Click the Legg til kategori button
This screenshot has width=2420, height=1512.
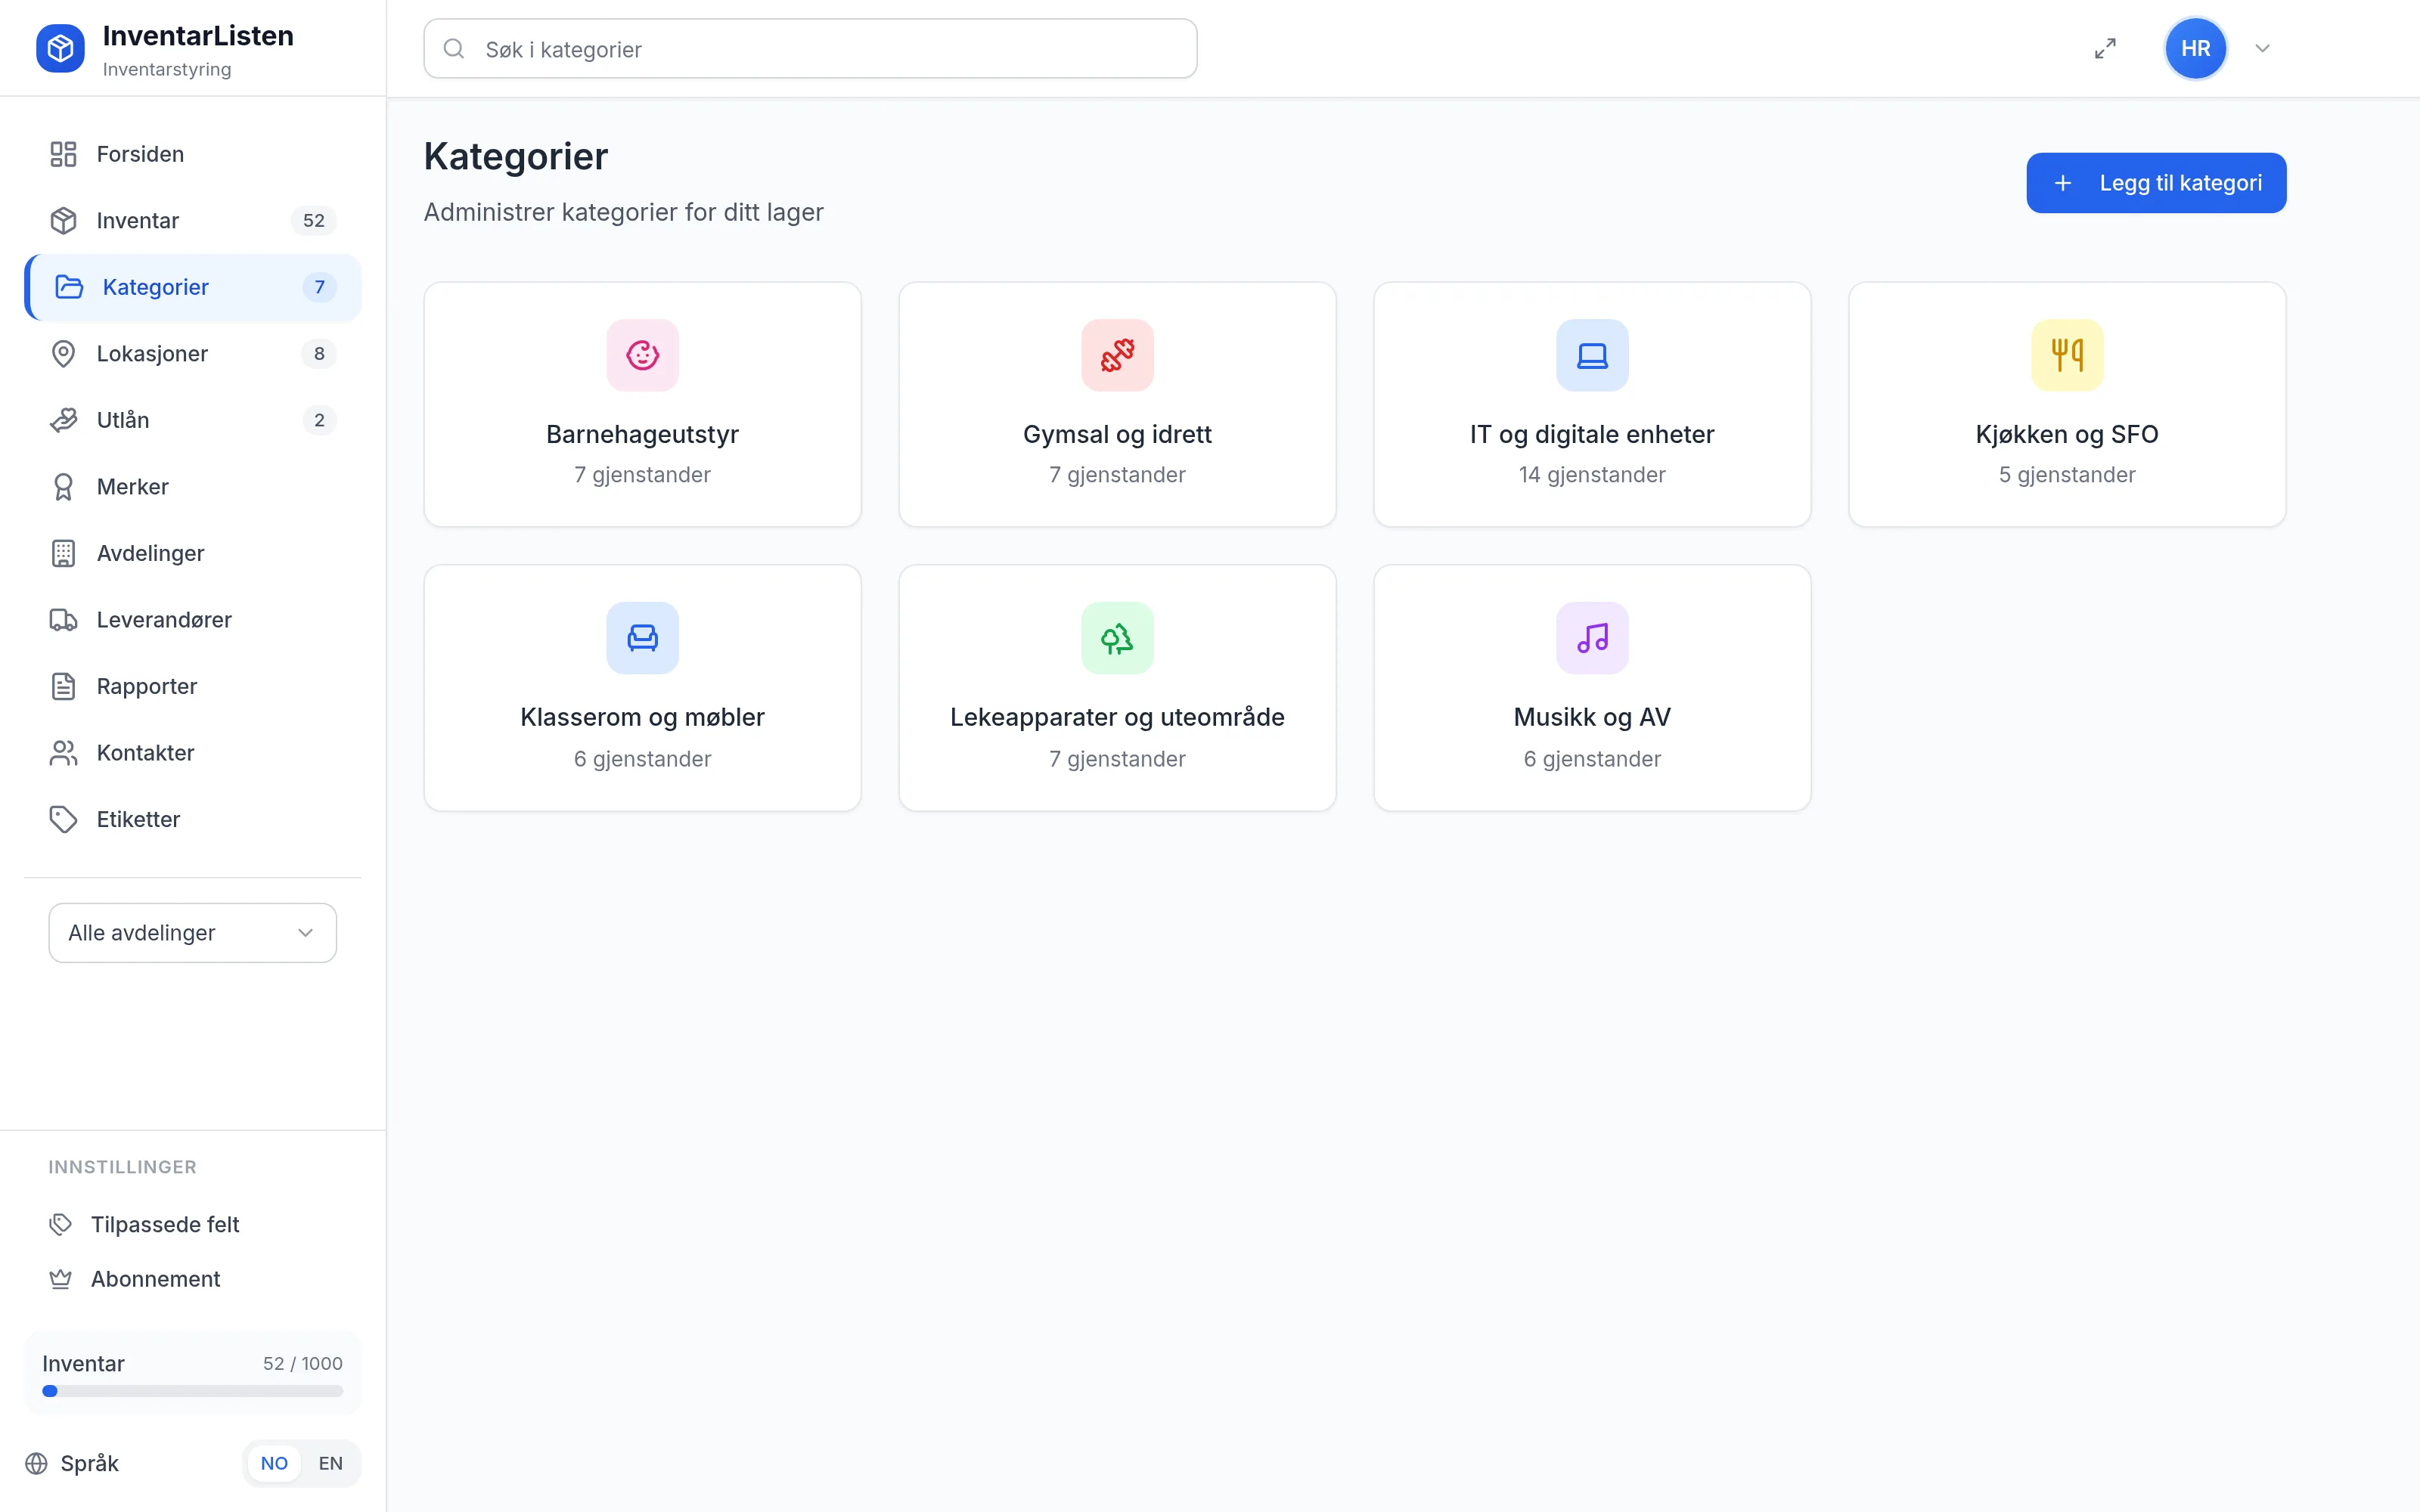[2156, 183]
